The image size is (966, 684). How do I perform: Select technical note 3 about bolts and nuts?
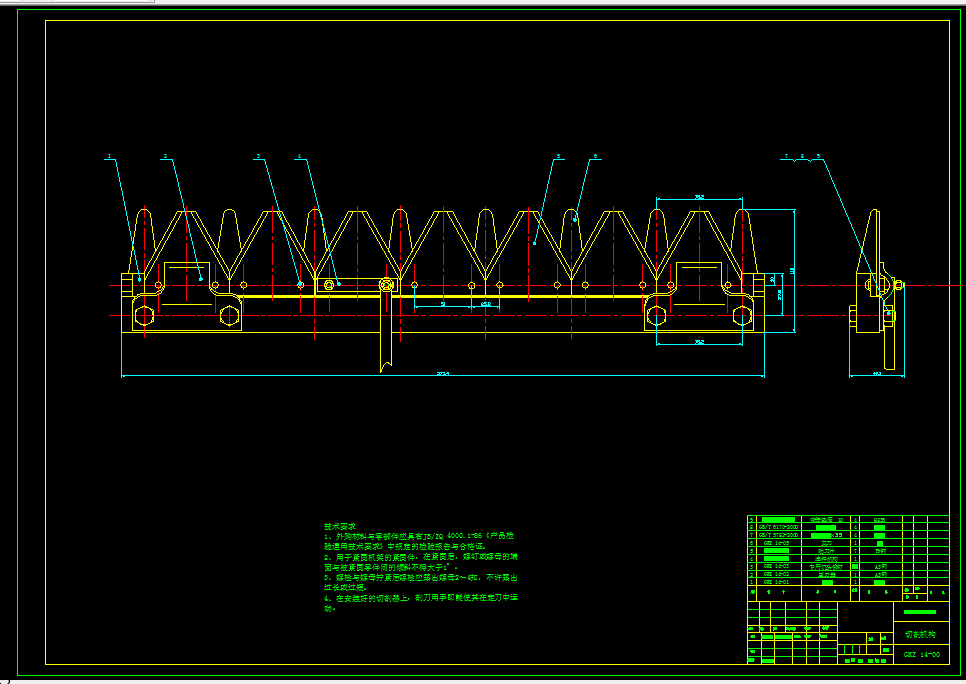pyautogui.click(x=421, y=582)
